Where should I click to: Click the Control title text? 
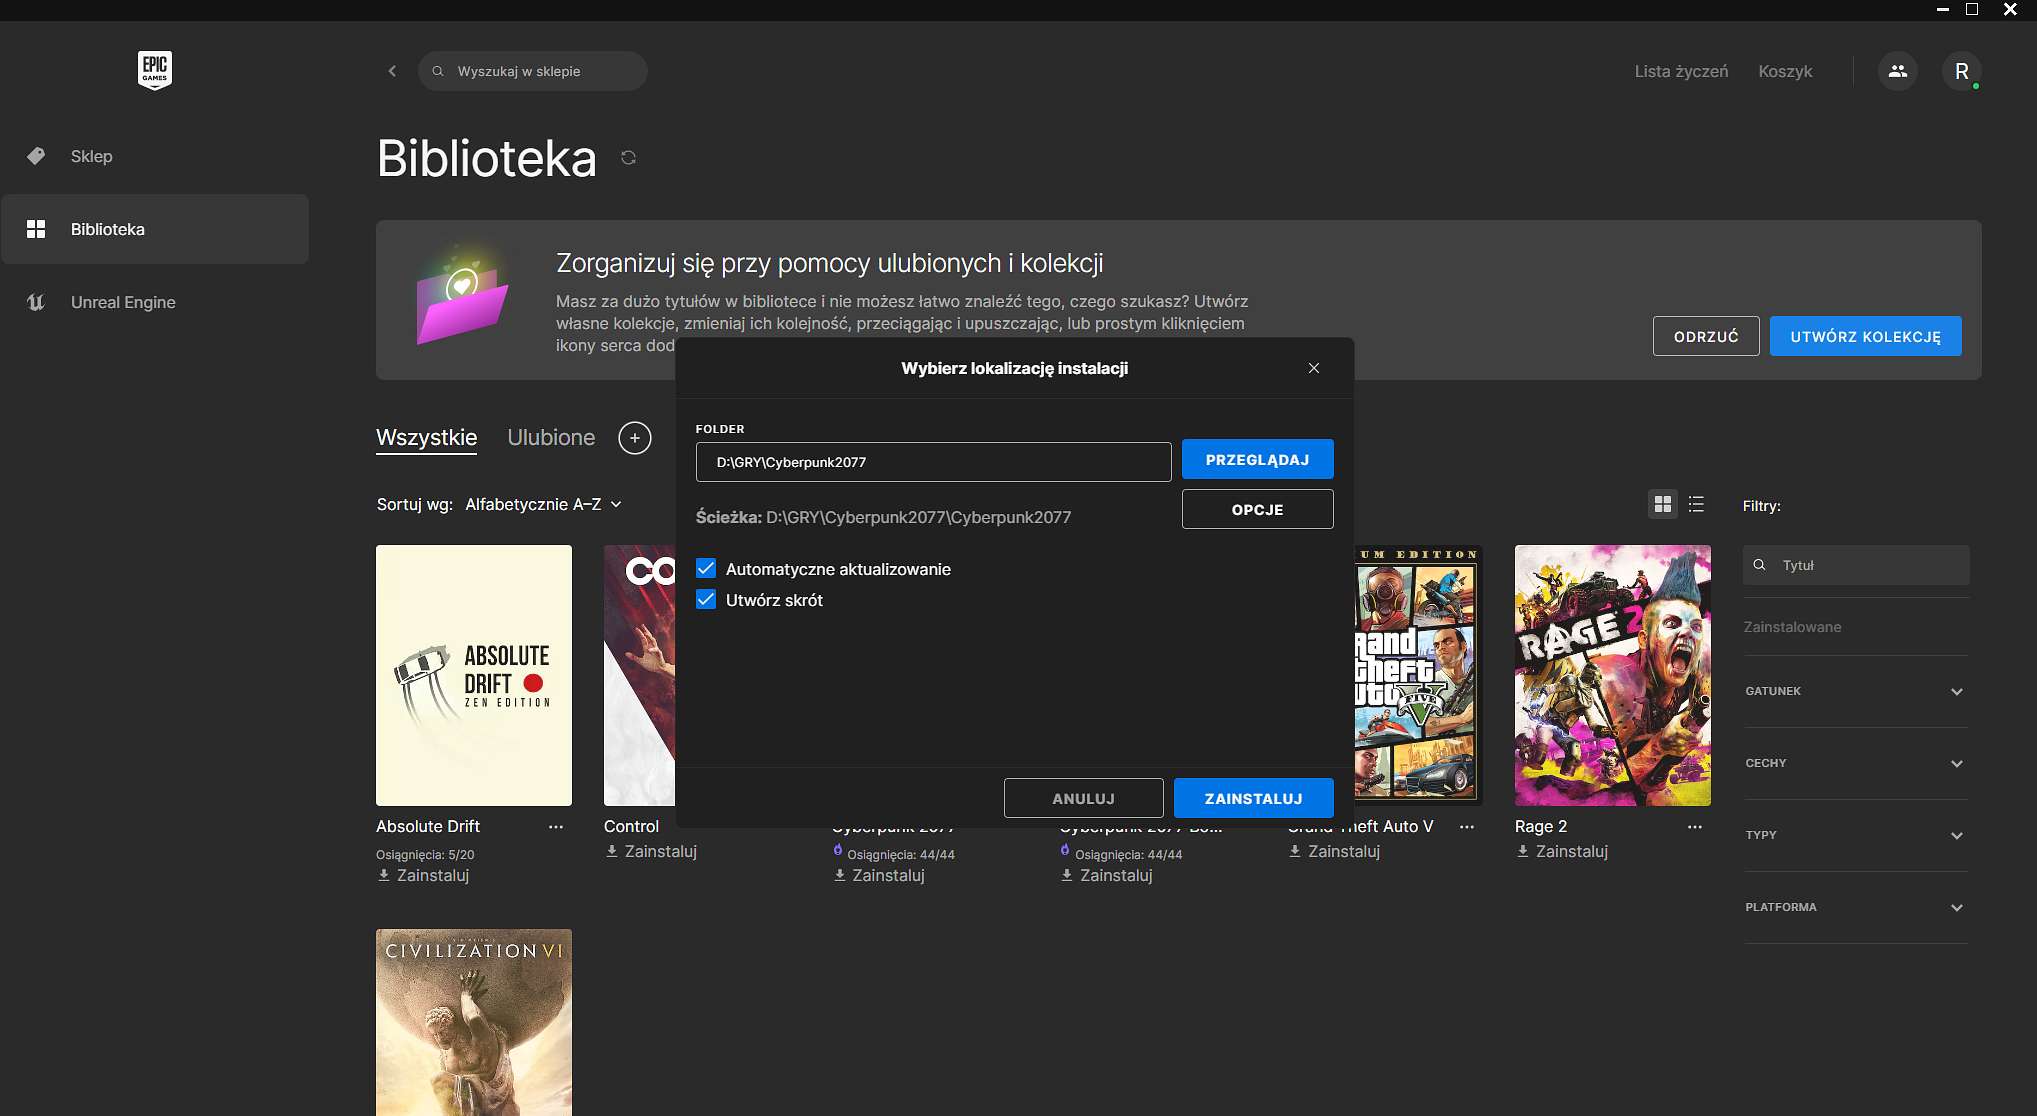[x=631, y=826]
